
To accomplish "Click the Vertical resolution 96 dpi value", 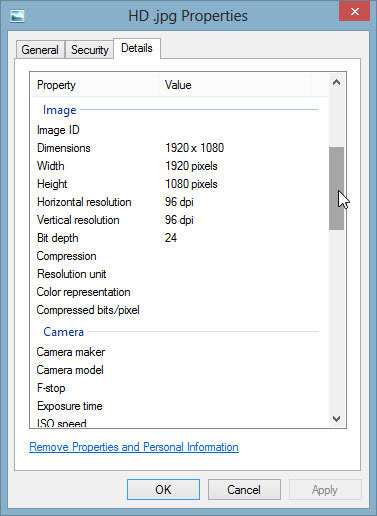I will 179,220.
